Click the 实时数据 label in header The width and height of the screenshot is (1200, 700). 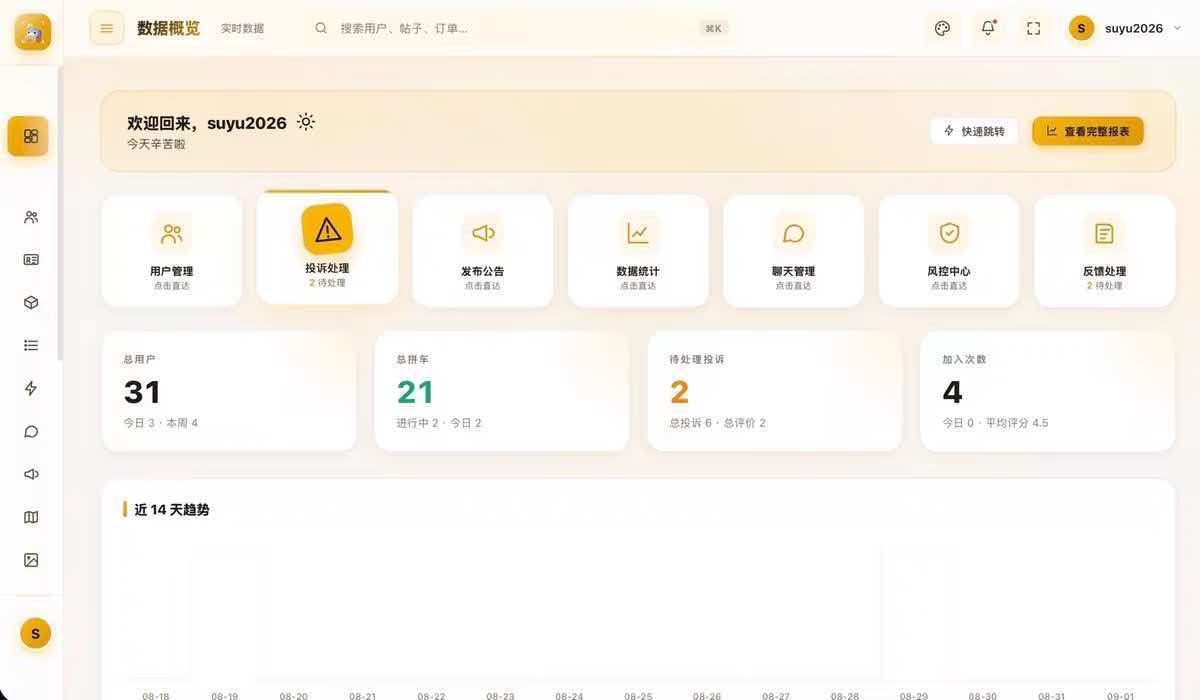pos(243,29)
